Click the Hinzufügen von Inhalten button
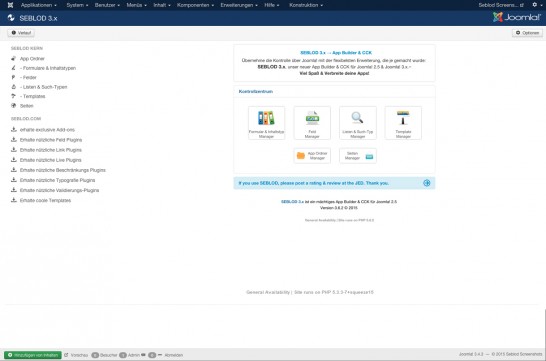The width and height of the screenshot is (546, 361). pyautogui.click(x=33, y=355)
